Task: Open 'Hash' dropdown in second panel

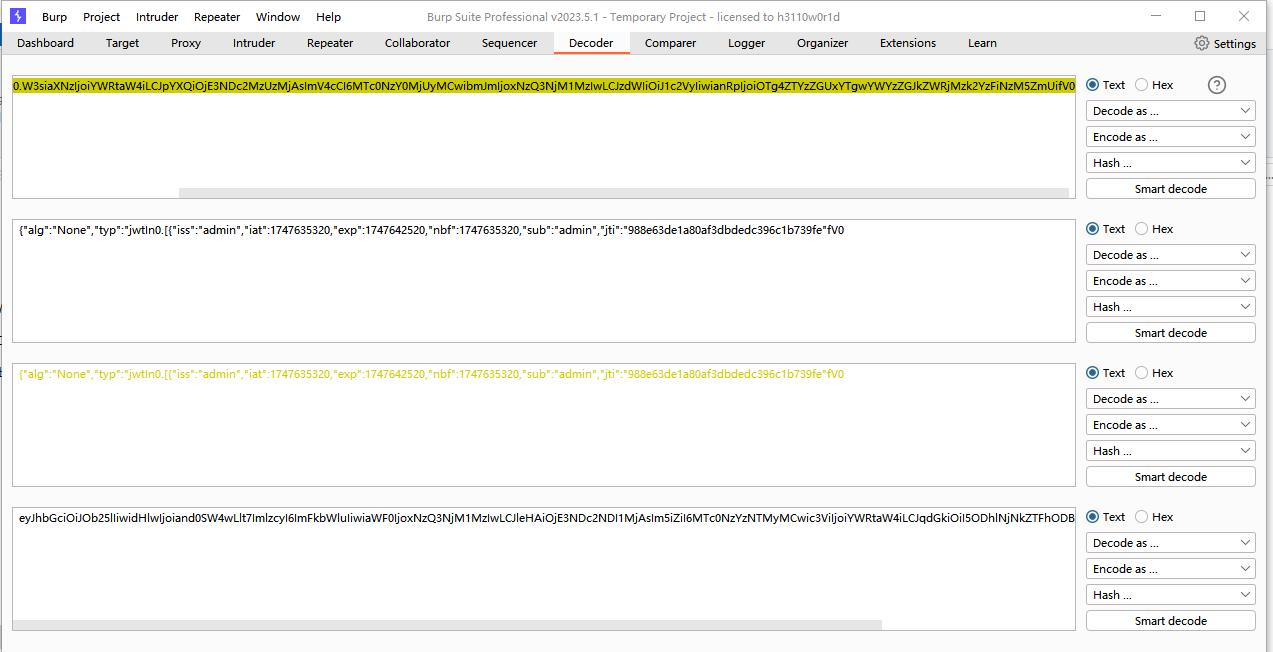Action: click(1170, 307)
